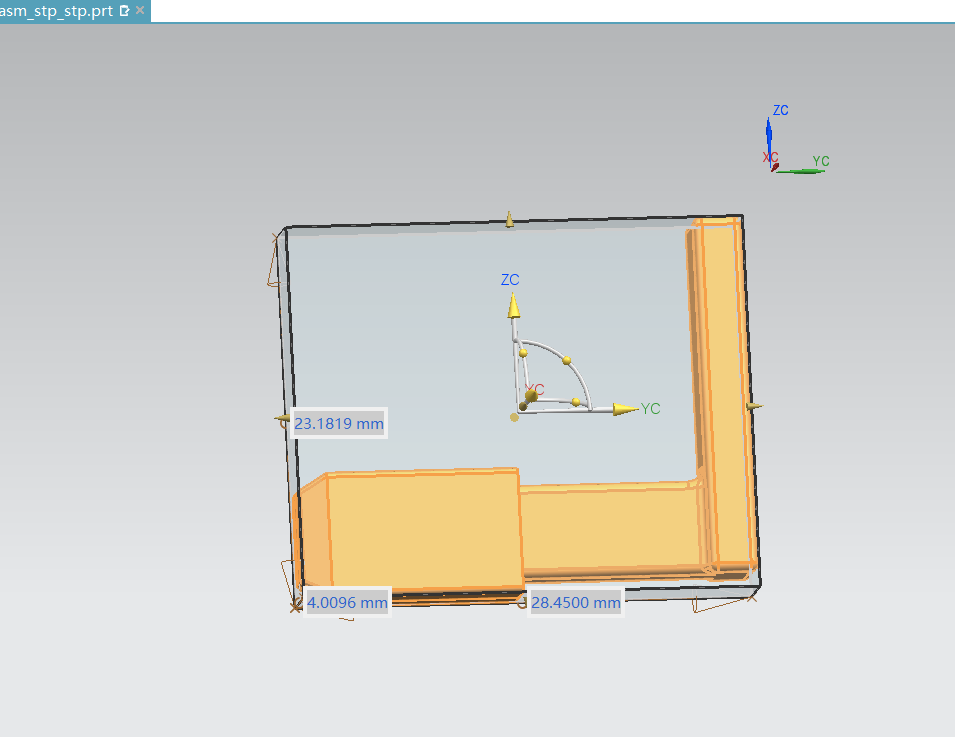This screenshot has height=737, width=955.
Task: Click the float-window icon on the part tab
Action: click(124, 11)
